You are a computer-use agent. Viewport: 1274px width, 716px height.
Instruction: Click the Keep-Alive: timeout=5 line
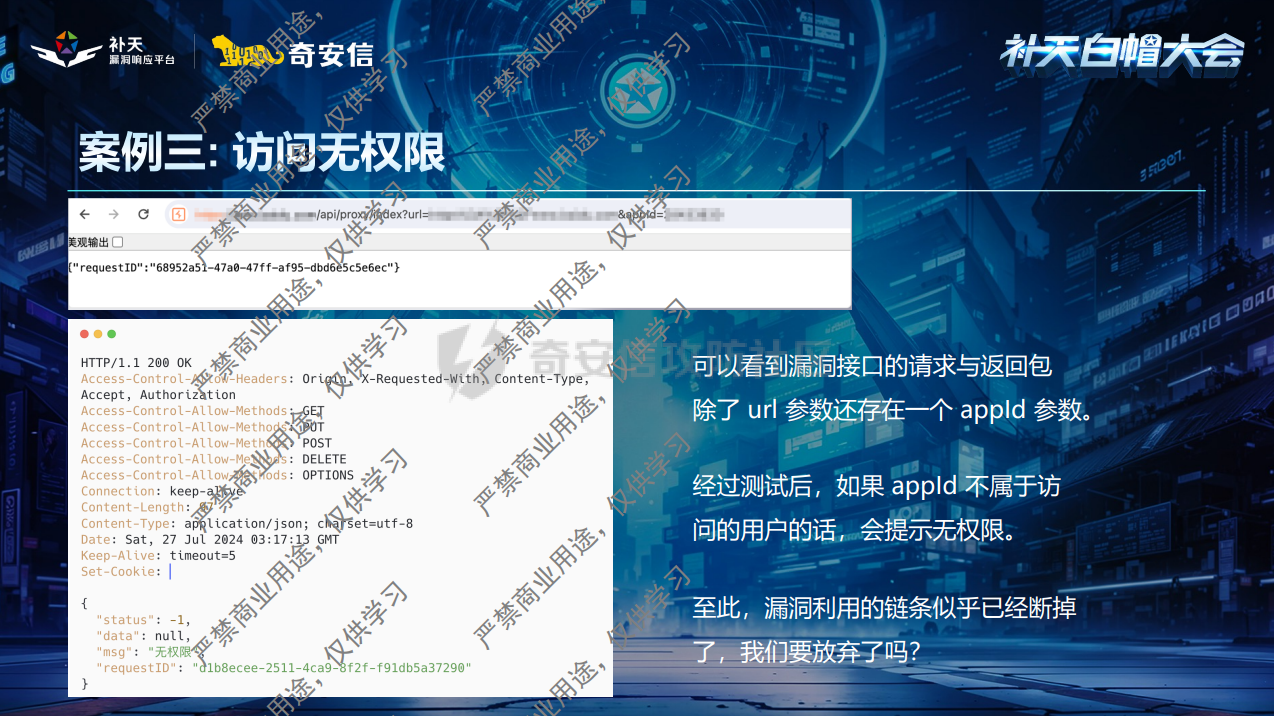click(x=158, y=555)
